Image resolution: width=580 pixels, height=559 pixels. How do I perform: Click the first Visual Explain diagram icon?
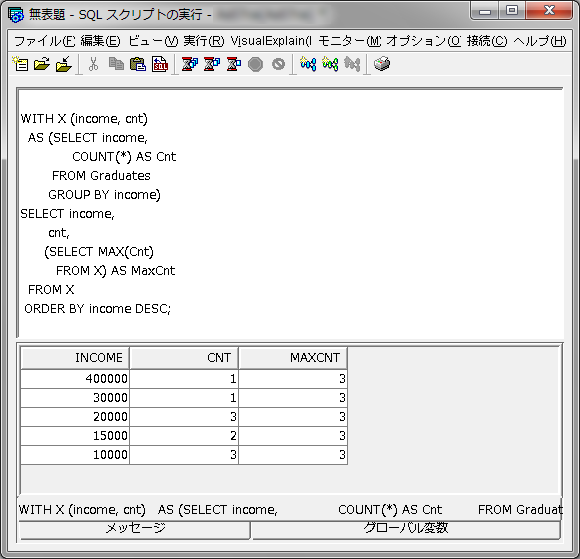coord(308,64)
